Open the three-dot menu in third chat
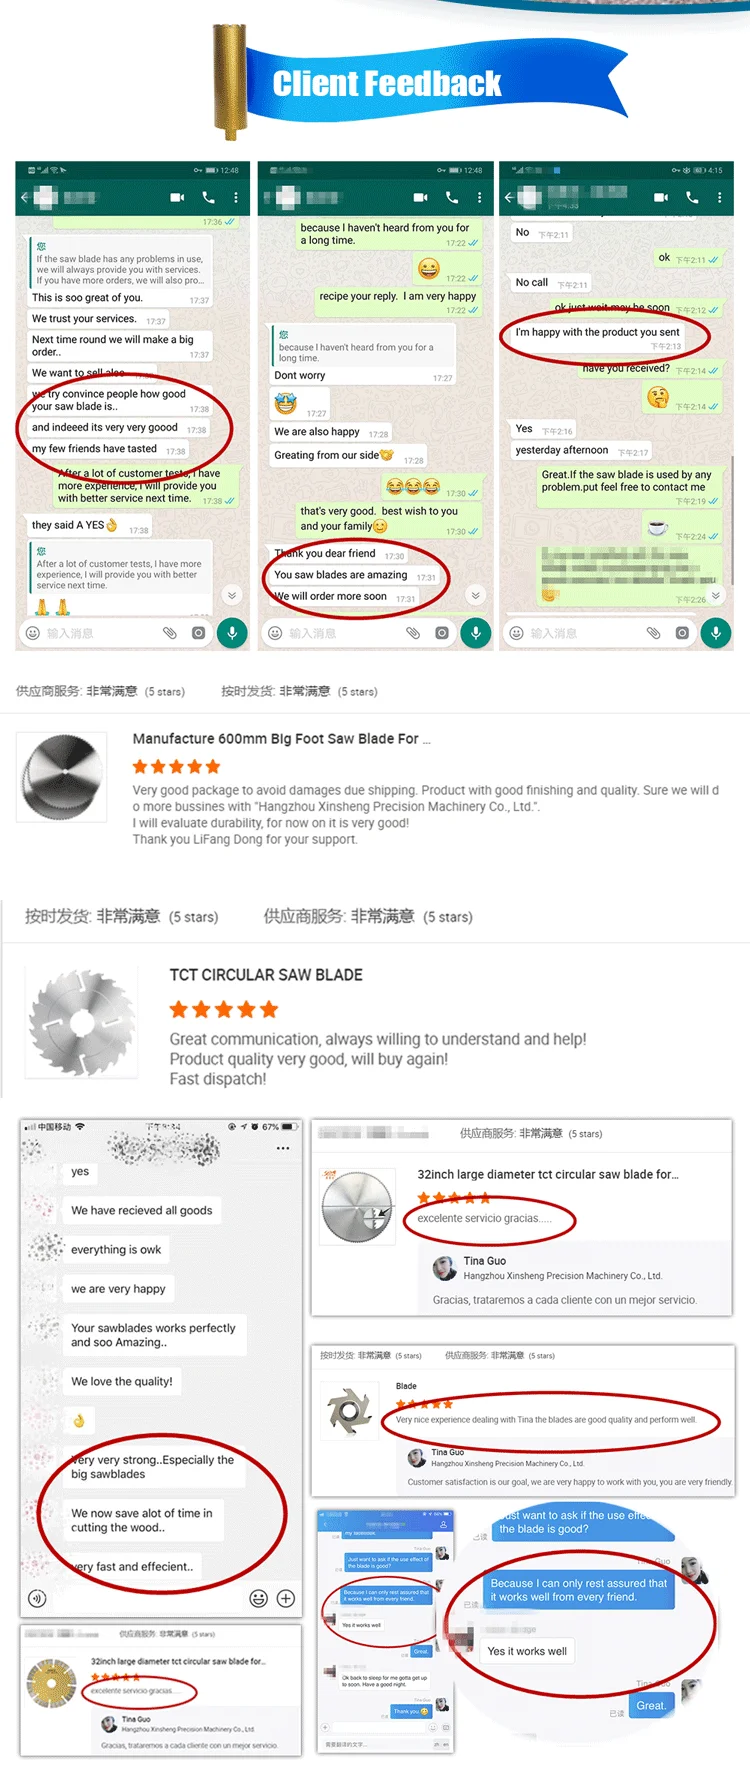Viewport: 750px width, 1772px height. coord(719,197)
